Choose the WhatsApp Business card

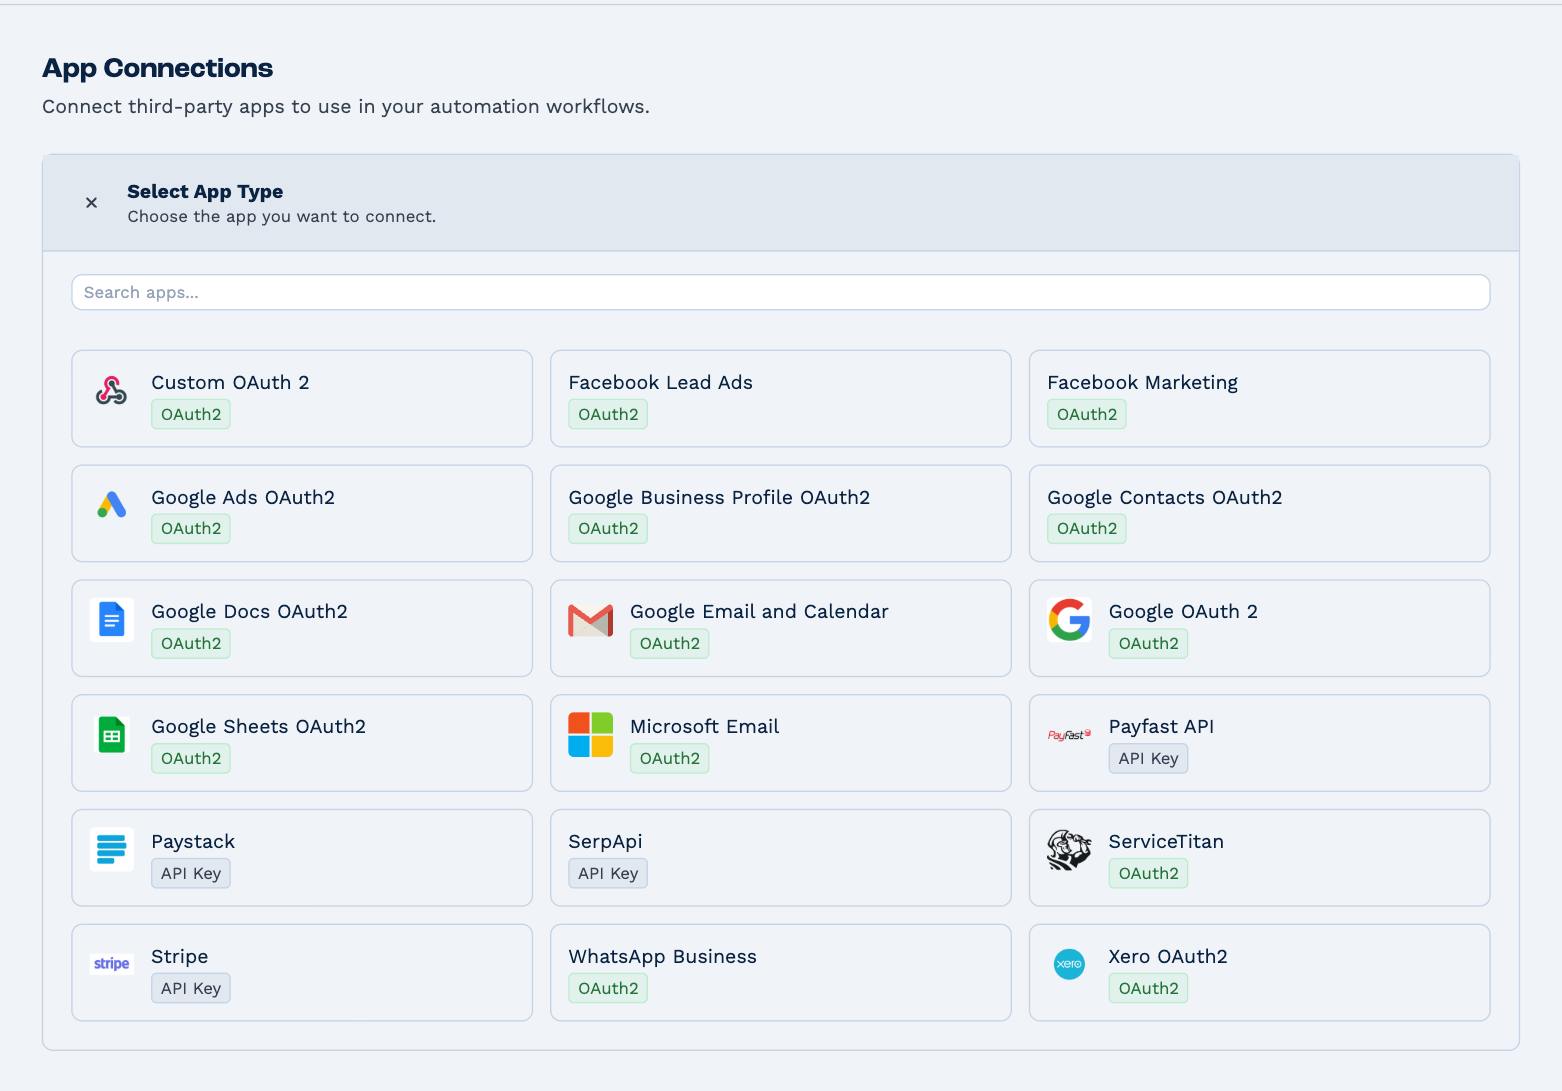[781, 973]
